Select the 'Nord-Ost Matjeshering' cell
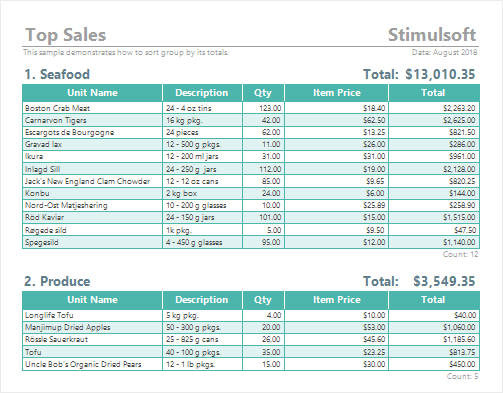Viewport: 503px width, 393px height. [x=92, y=205]
